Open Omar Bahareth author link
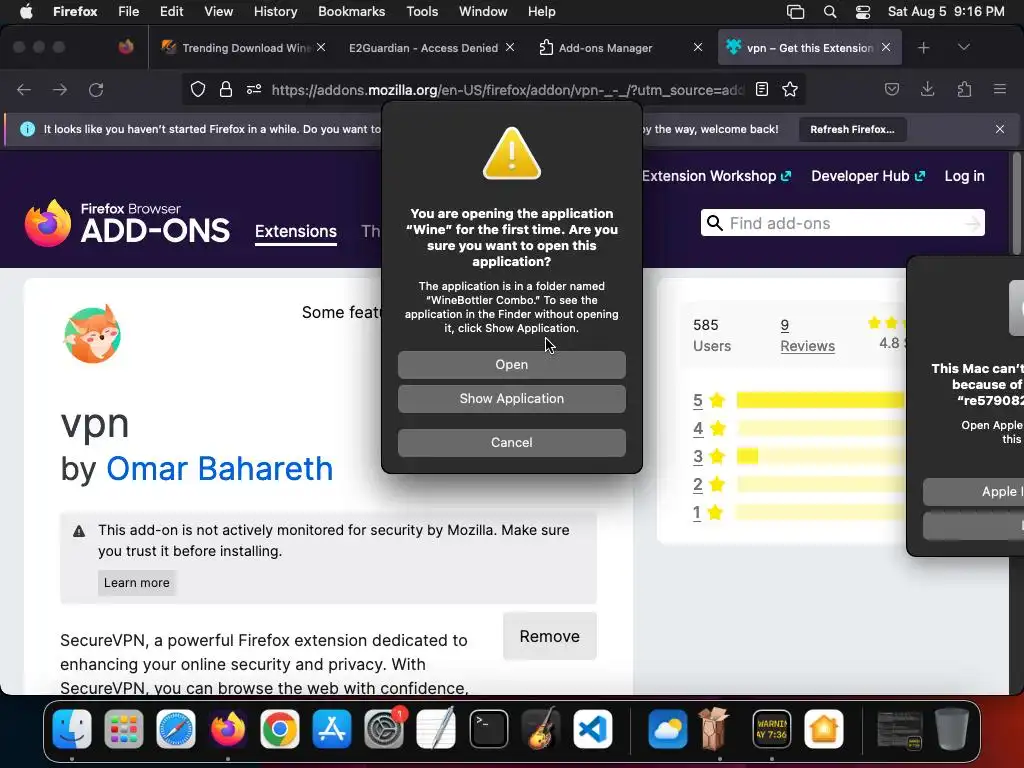1024x768 pixels. pyautogui.click(x=219, y=469)
